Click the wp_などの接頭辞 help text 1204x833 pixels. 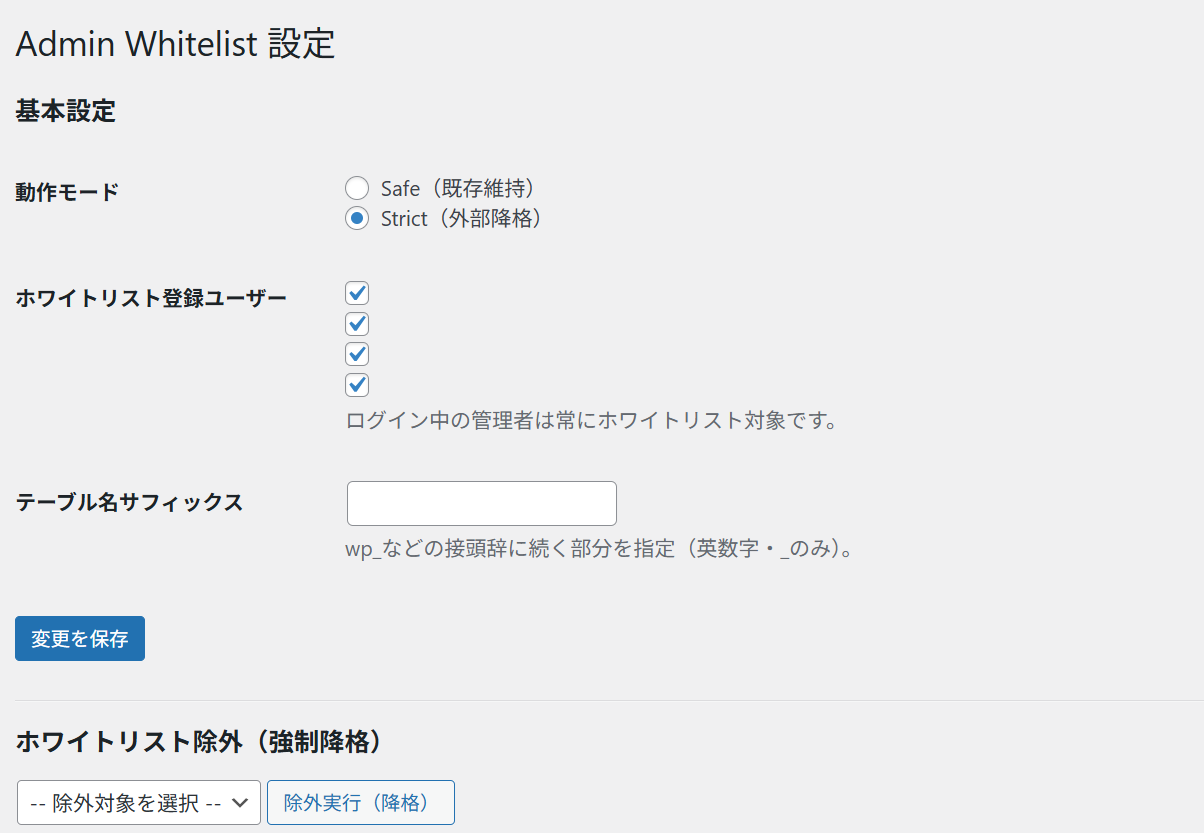tap(598, 549)
